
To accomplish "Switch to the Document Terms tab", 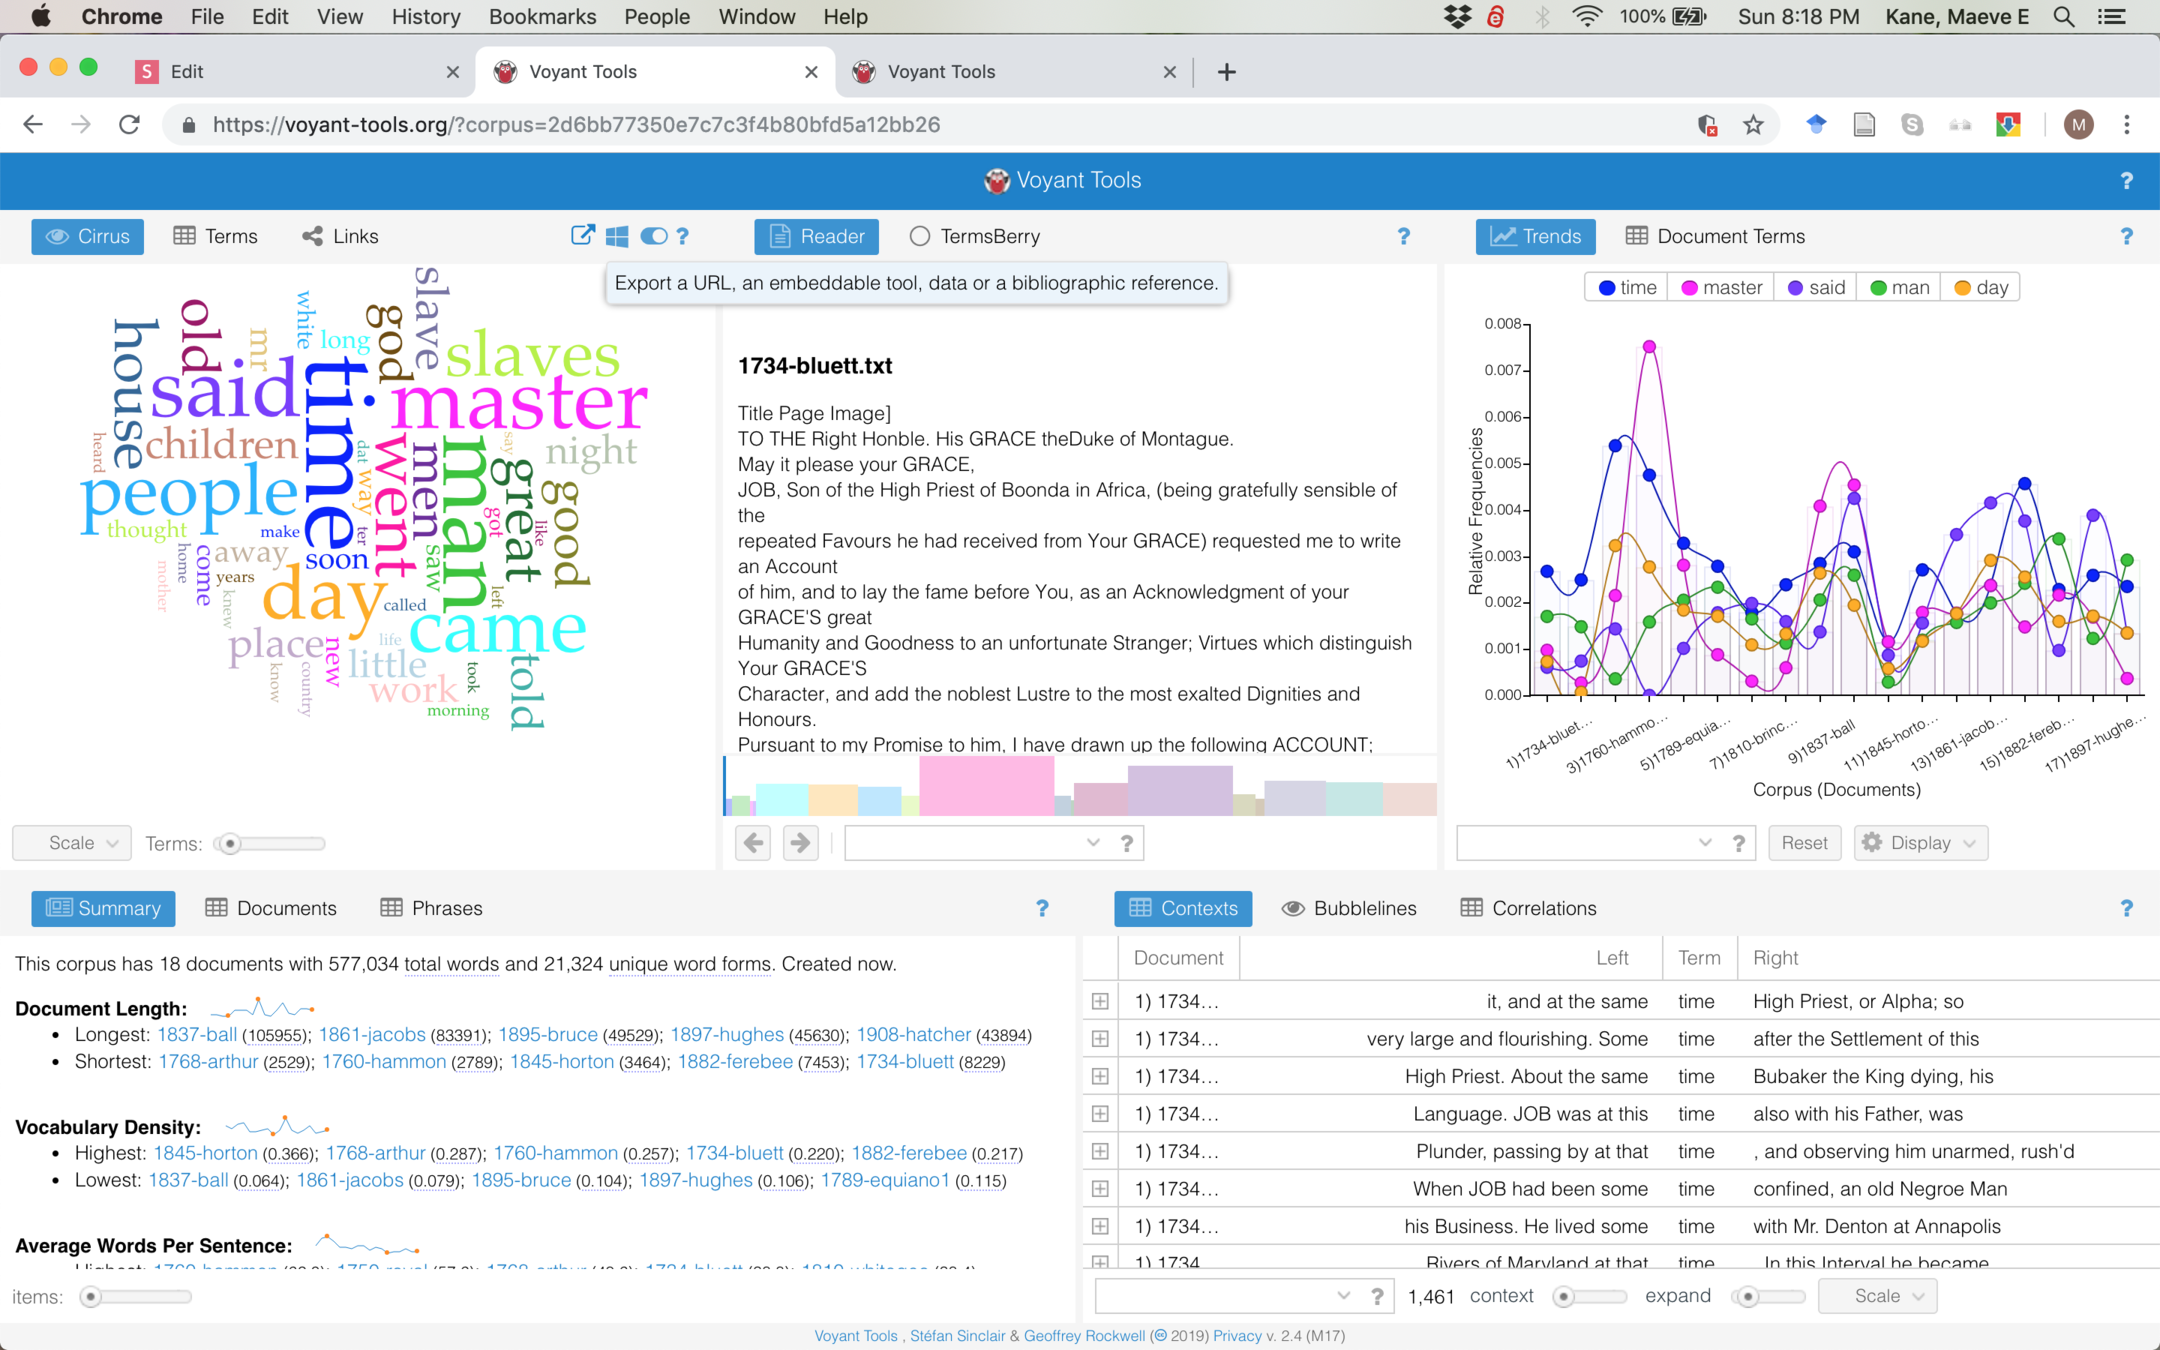I will point(1716,236).
